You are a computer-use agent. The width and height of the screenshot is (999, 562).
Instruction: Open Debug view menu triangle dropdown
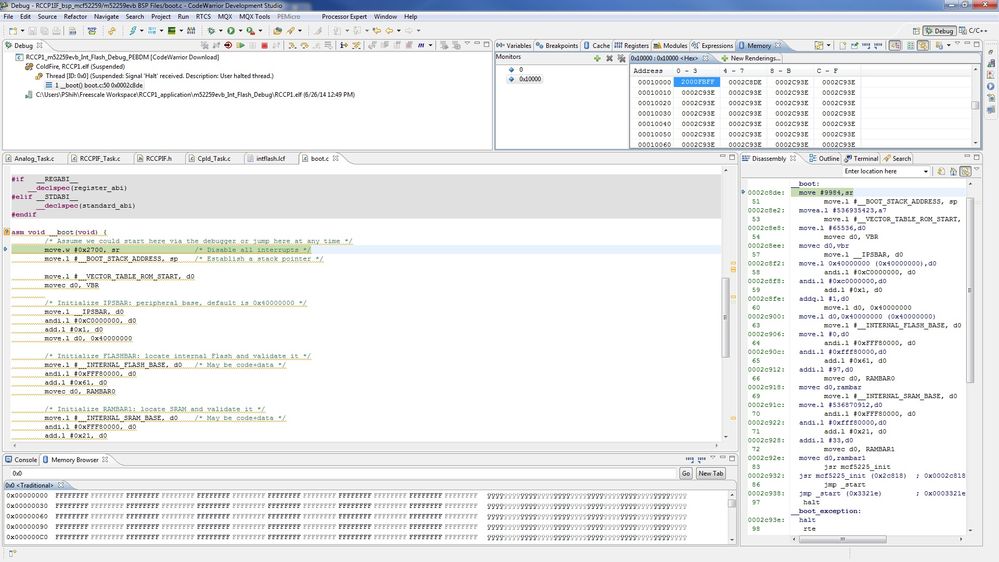coord(467,43)
